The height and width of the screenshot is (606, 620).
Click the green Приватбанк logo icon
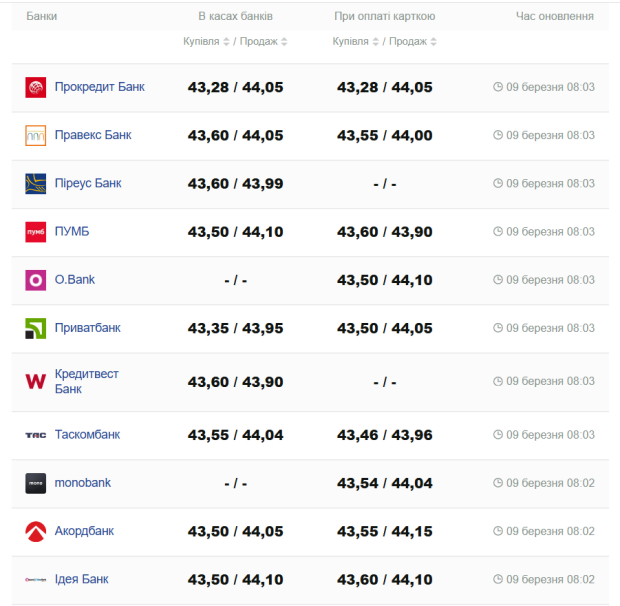pos(36,328)
